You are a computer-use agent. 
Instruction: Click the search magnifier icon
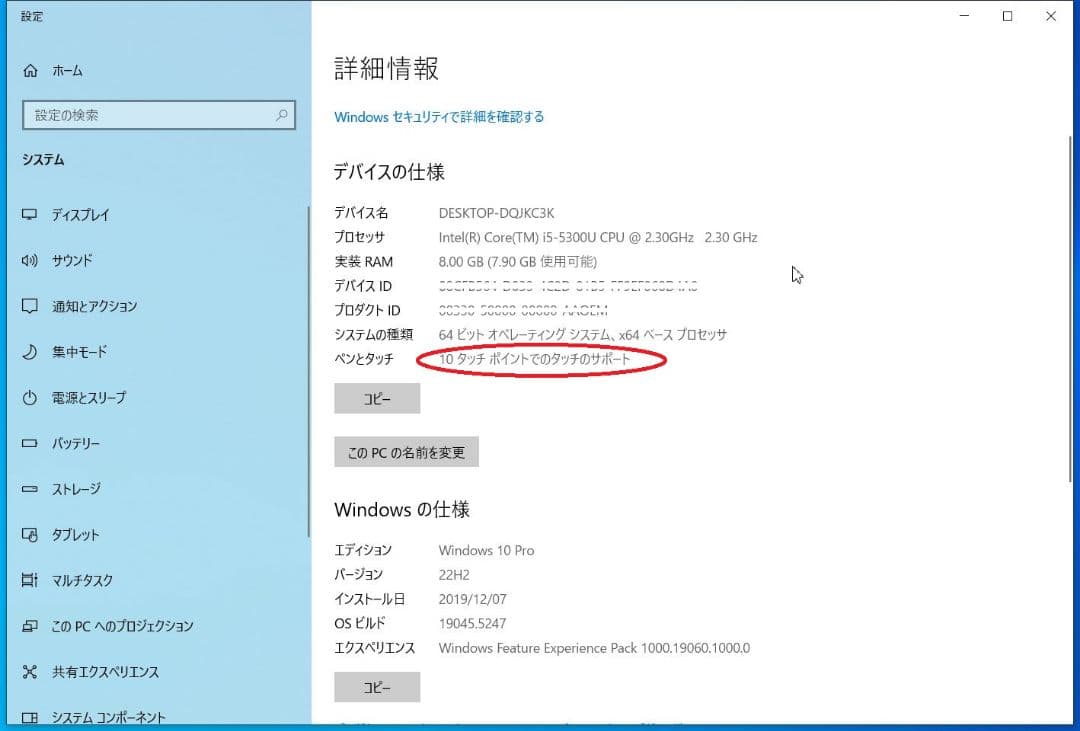[x=283, y=115]
